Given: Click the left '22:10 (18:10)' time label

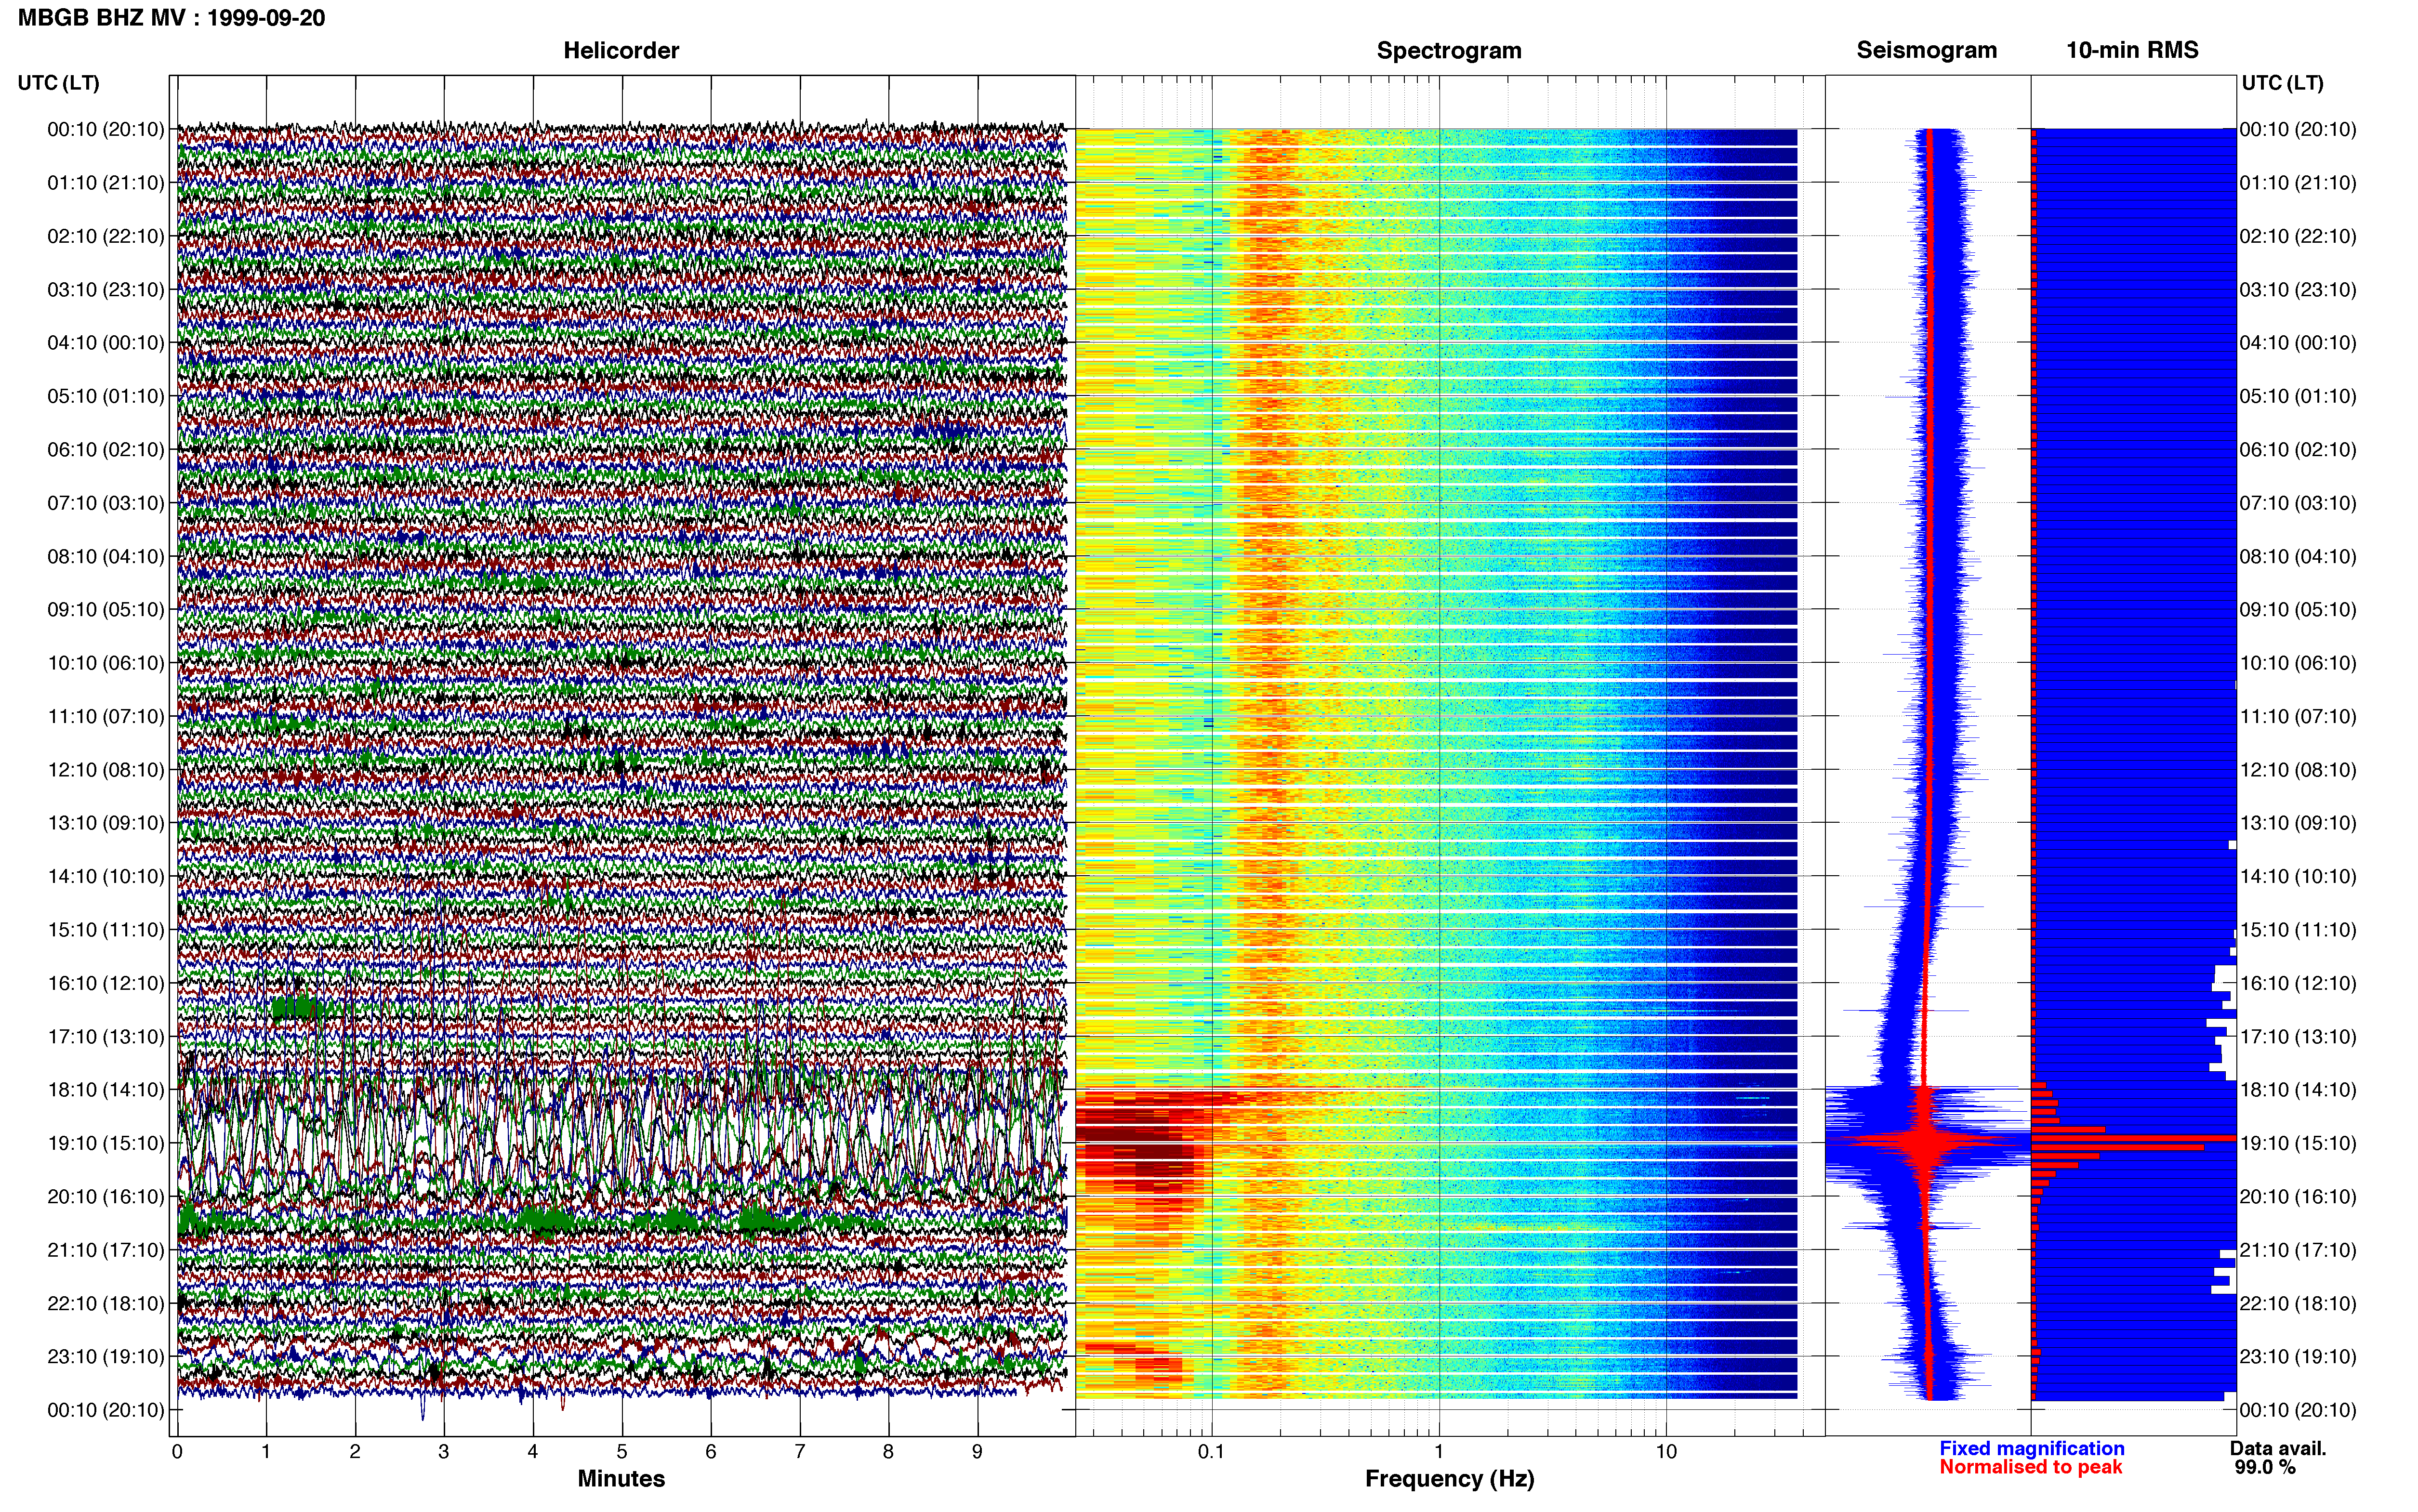Looking at the screenshot, I should 106,1303.
